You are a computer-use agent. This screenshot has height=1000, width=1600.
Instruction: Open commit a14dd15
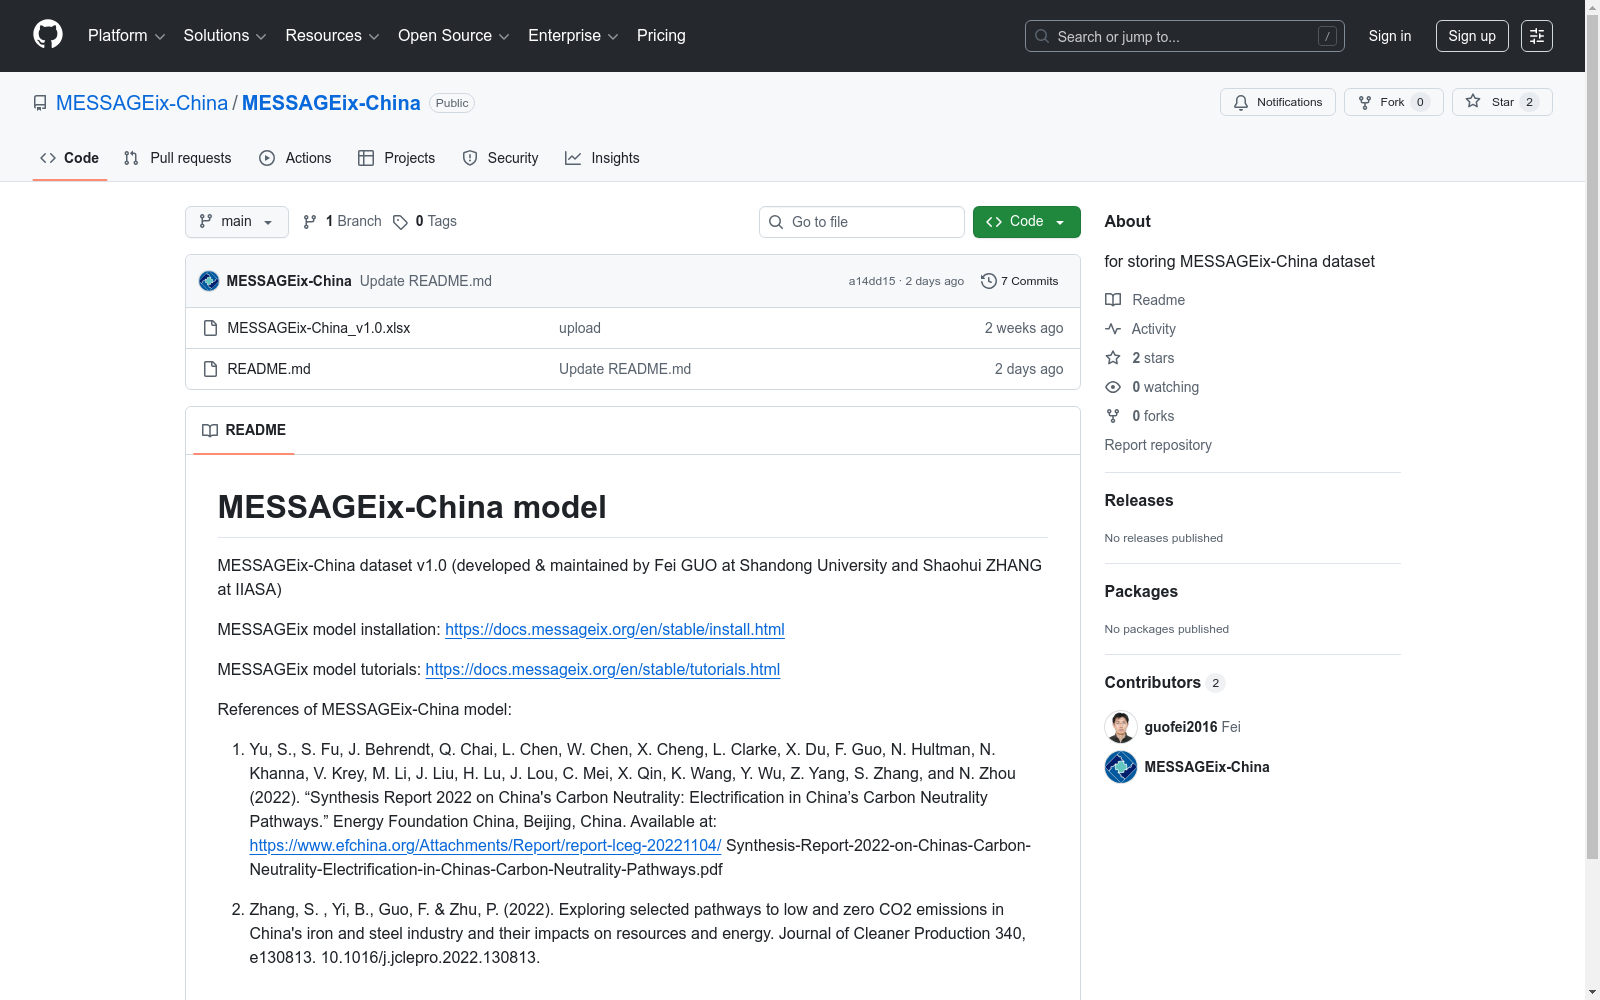(872, 281)
